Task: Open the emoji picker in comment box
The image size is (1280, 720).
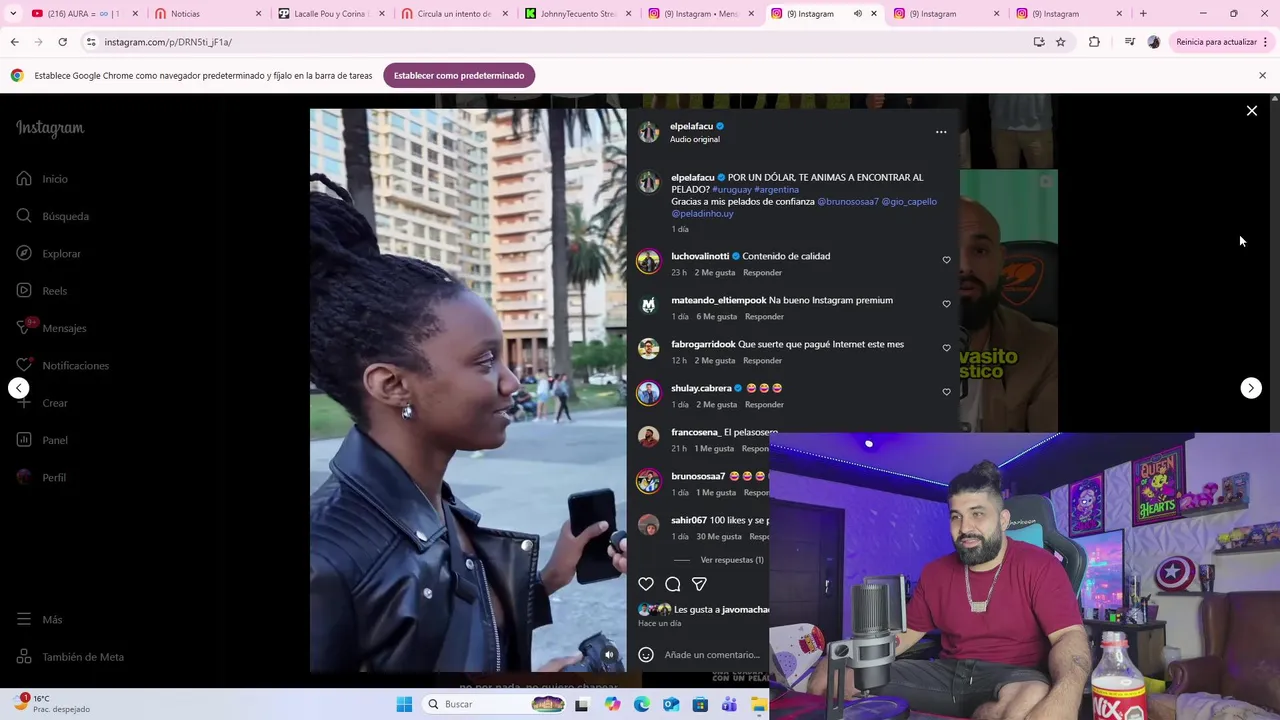Action: point(646,655)
